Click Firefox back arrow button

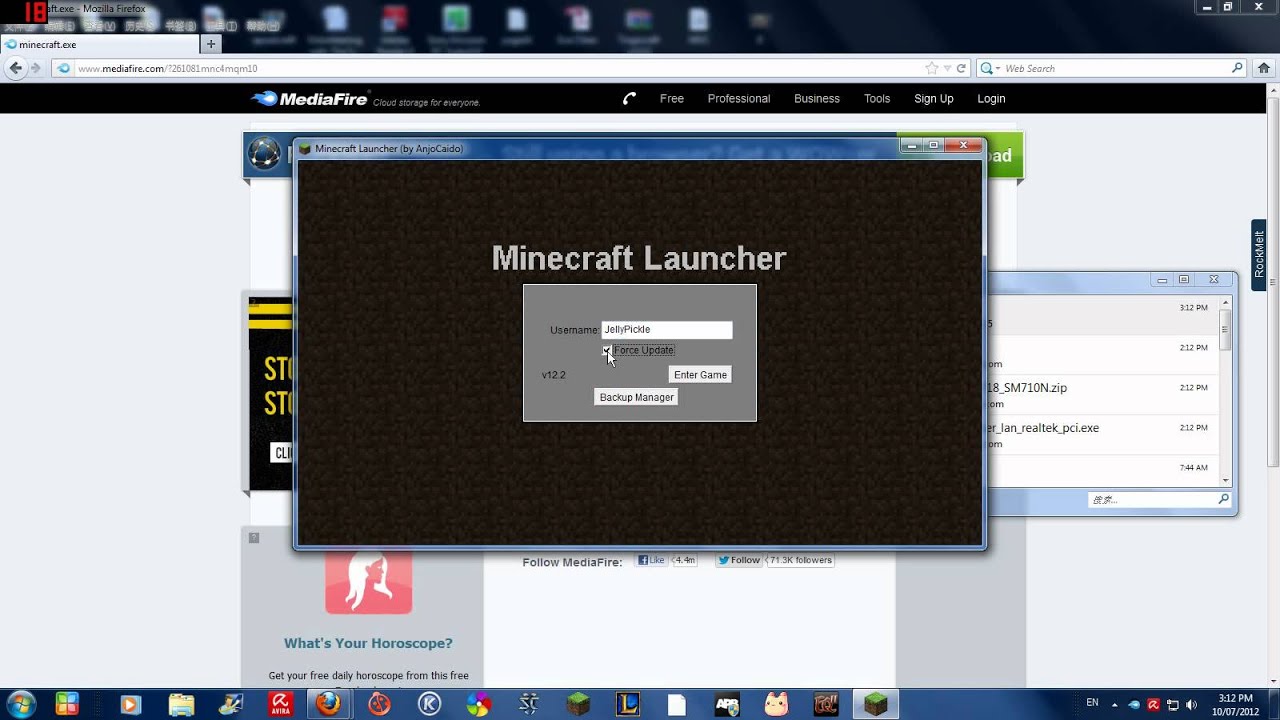pos(15,68)
